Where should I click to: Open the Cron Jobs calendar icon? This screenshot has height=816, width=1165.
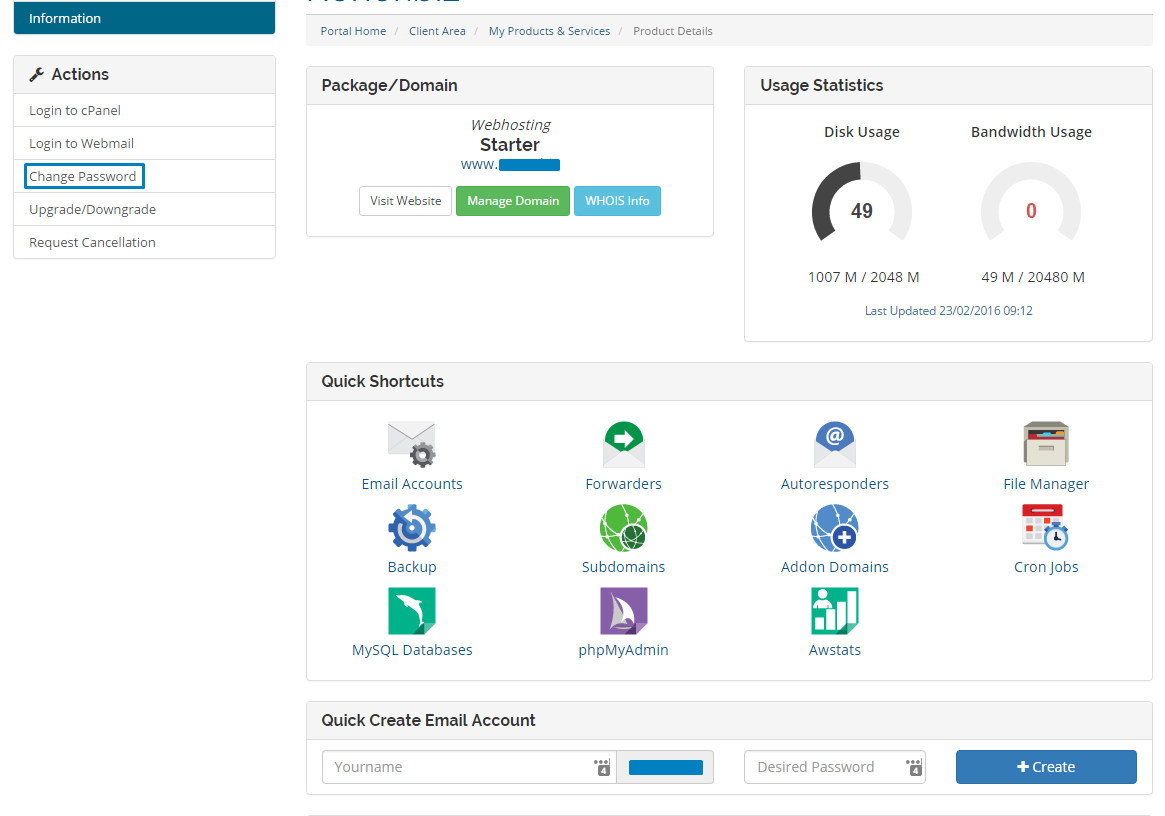(x=1045, y=527)
